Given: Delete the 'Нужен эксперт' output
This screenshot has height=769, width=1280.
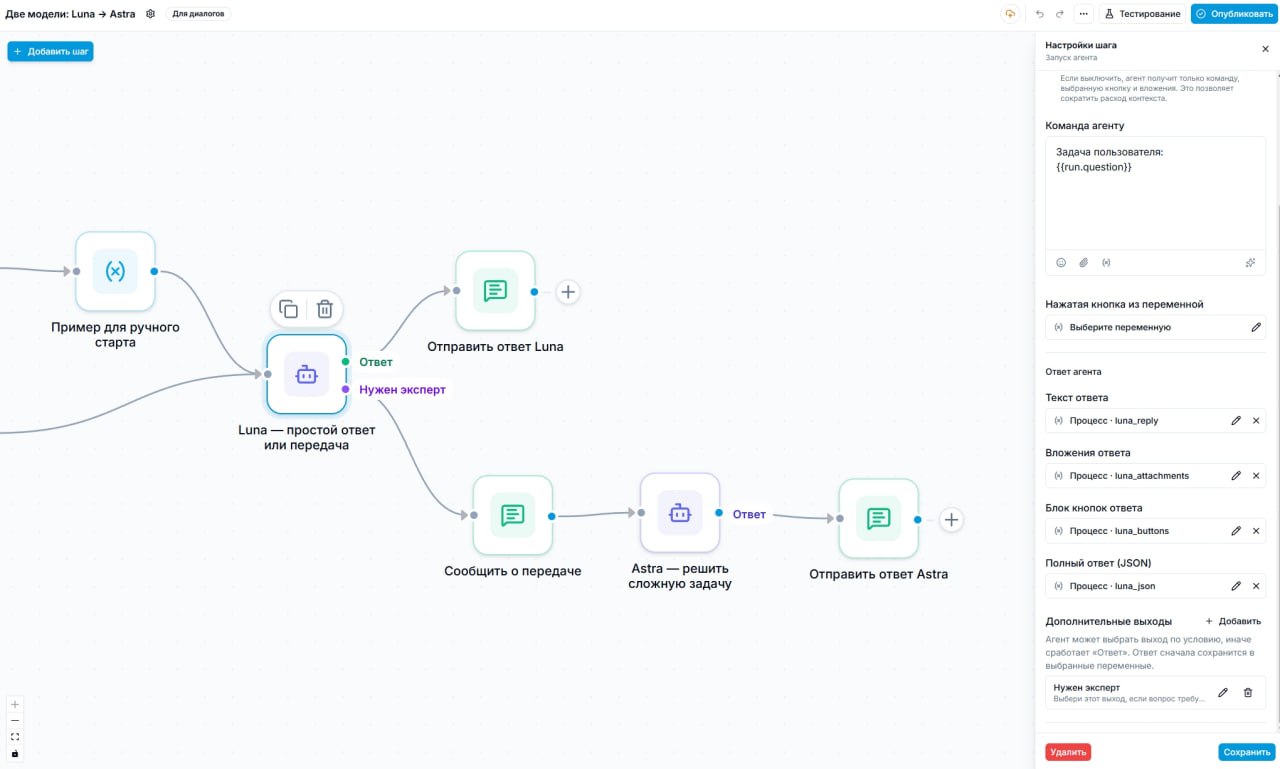Looking at the screenshot, I should (1247, 692).
